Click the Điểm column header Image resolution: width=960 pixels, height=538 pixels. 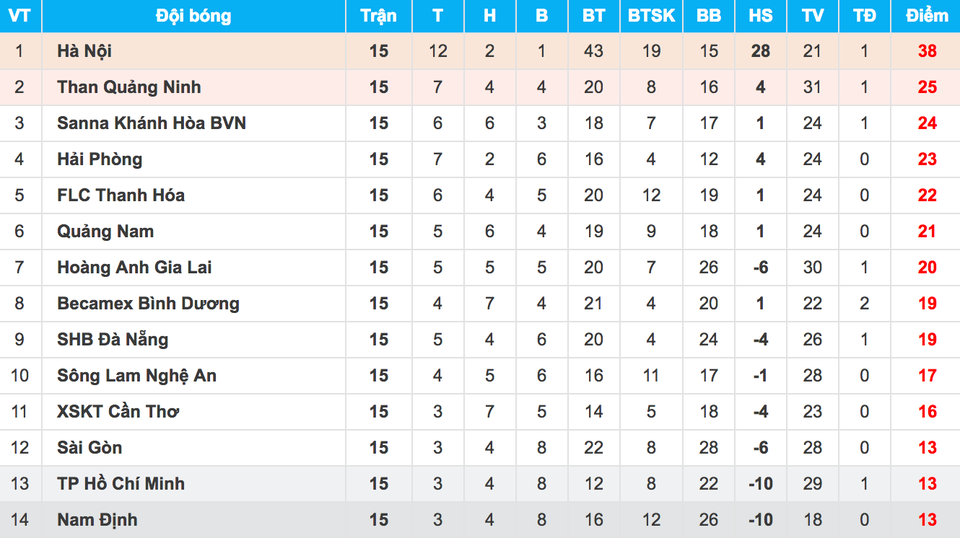click(927, 16)
